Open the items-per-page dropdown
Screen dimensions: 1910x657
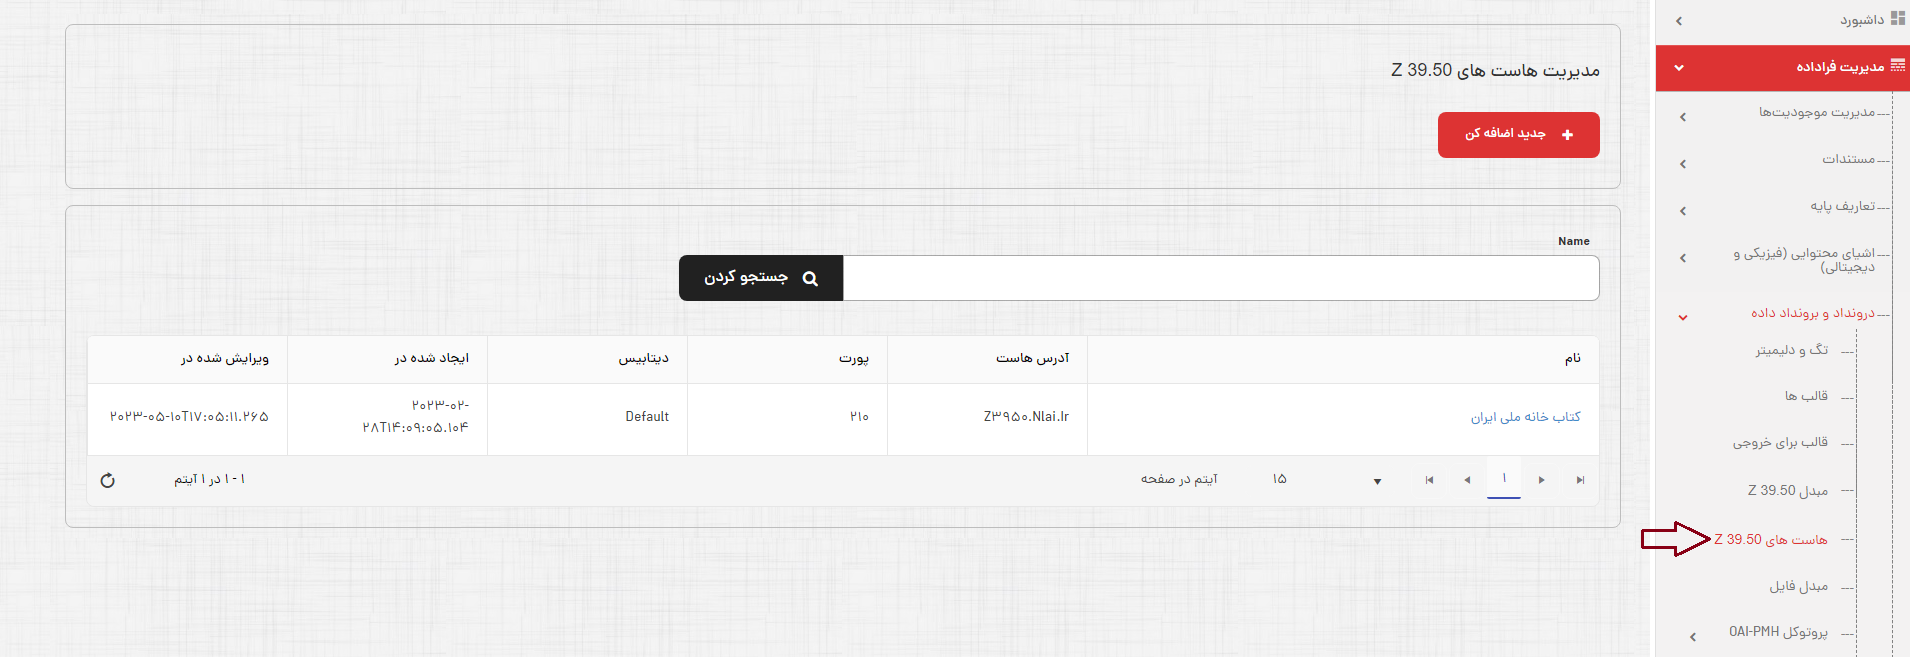pos(1377,481)
